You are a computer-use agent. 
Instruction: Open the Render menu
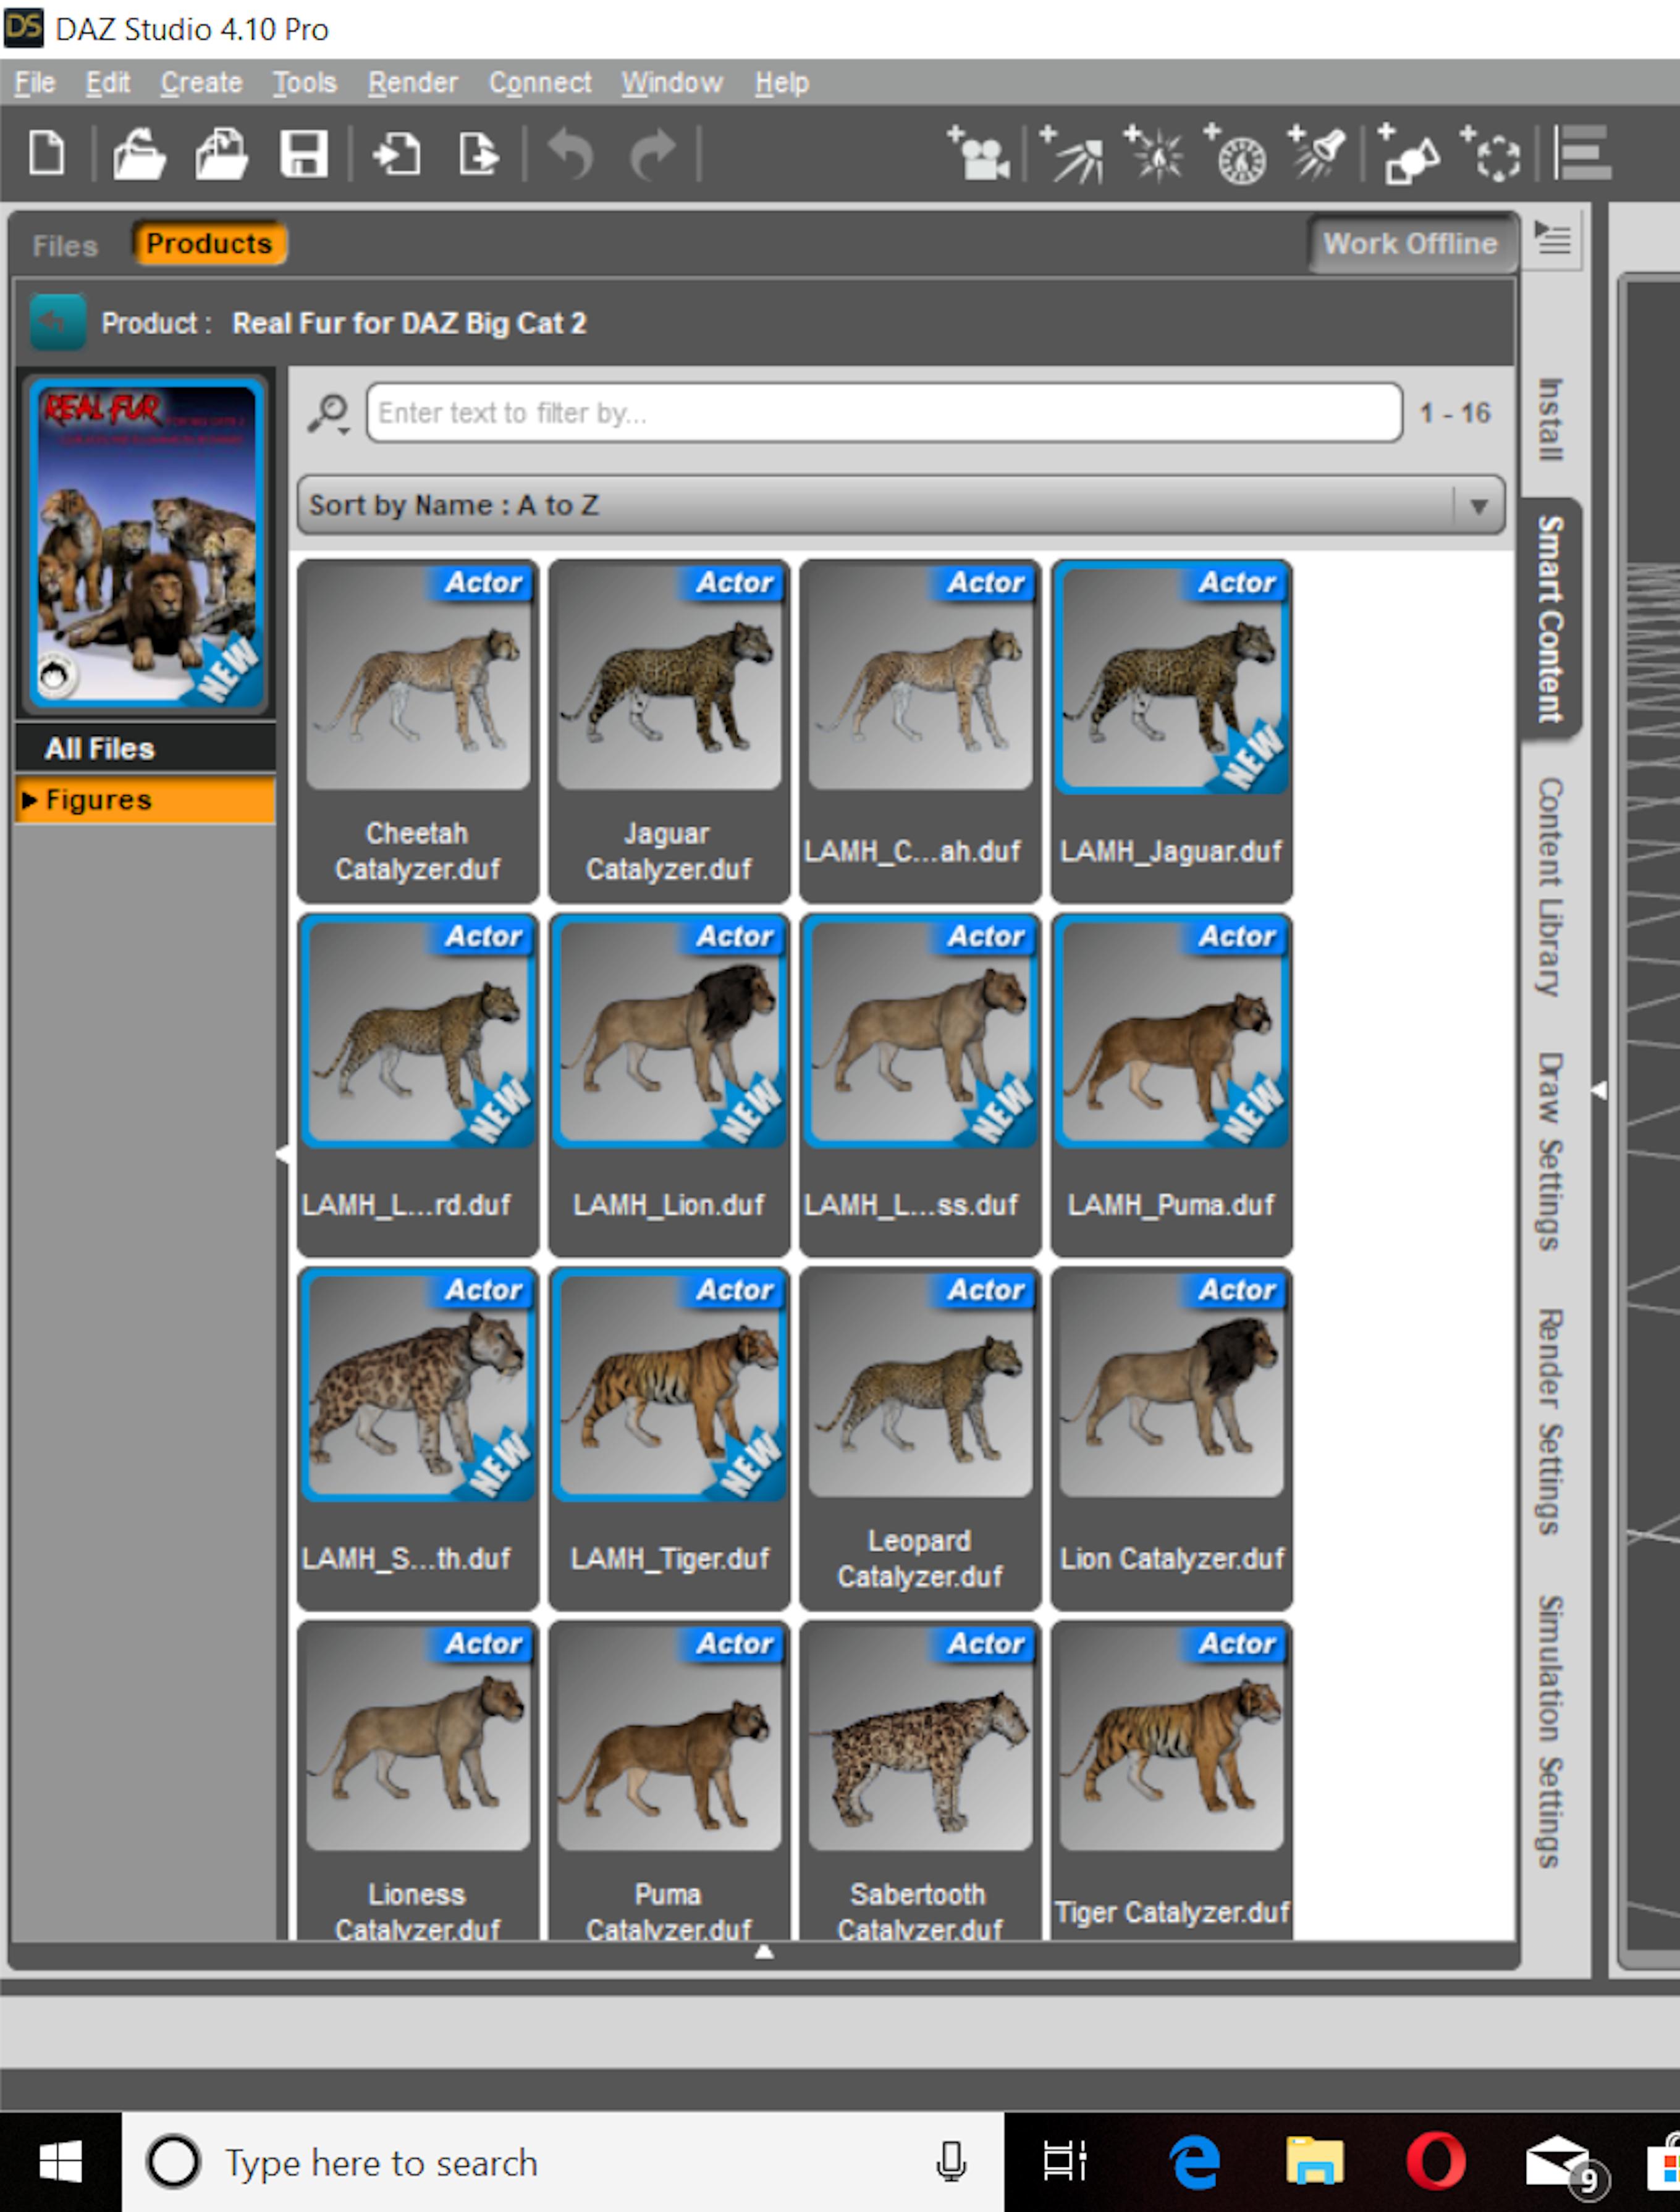tap(412, 83)
